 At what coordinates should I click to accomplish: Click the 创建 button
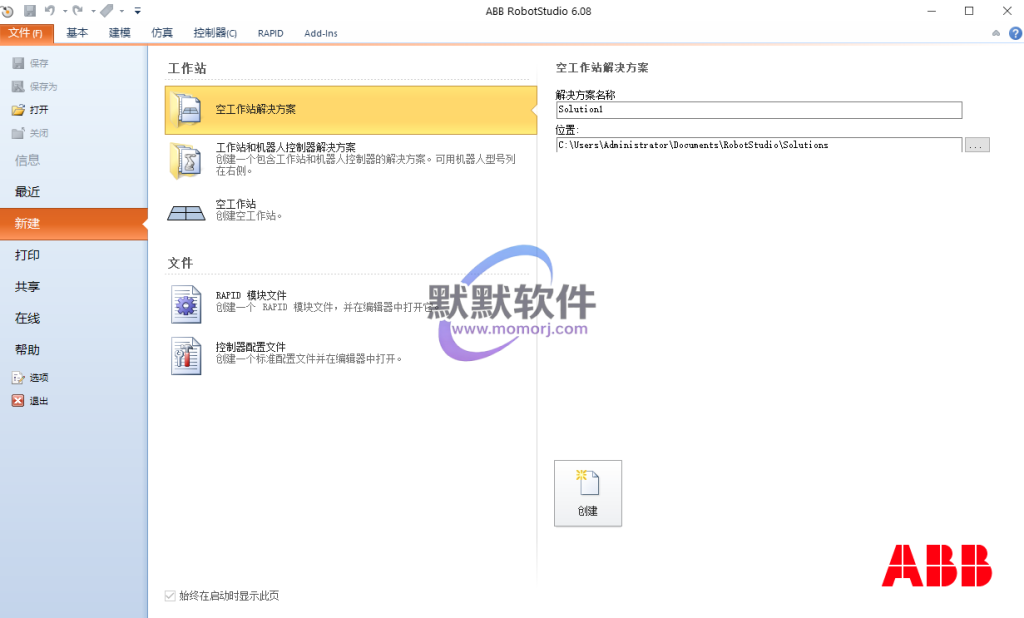pos(588,493)
